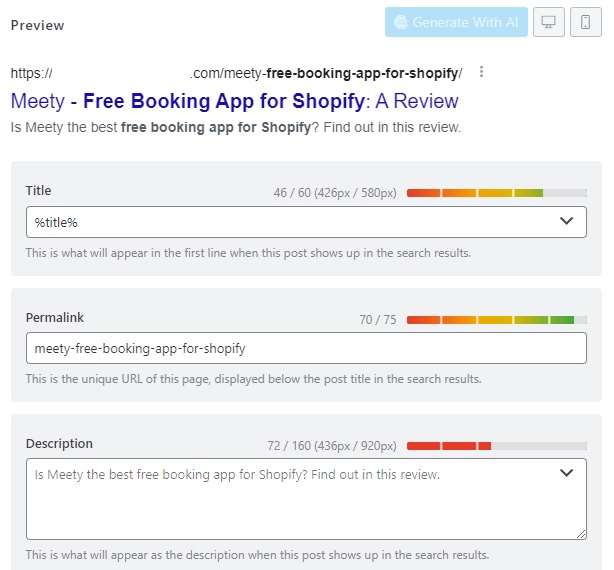This screenshot has height=570, width=614.
Task: Click the sparkle icon in Generate With AI
Action: coord(401,22)
